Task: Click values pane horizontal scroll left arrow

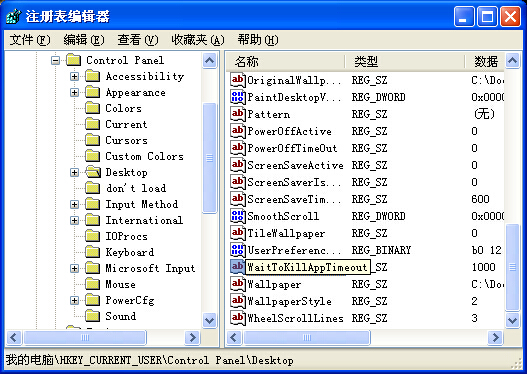Action: 234,337
